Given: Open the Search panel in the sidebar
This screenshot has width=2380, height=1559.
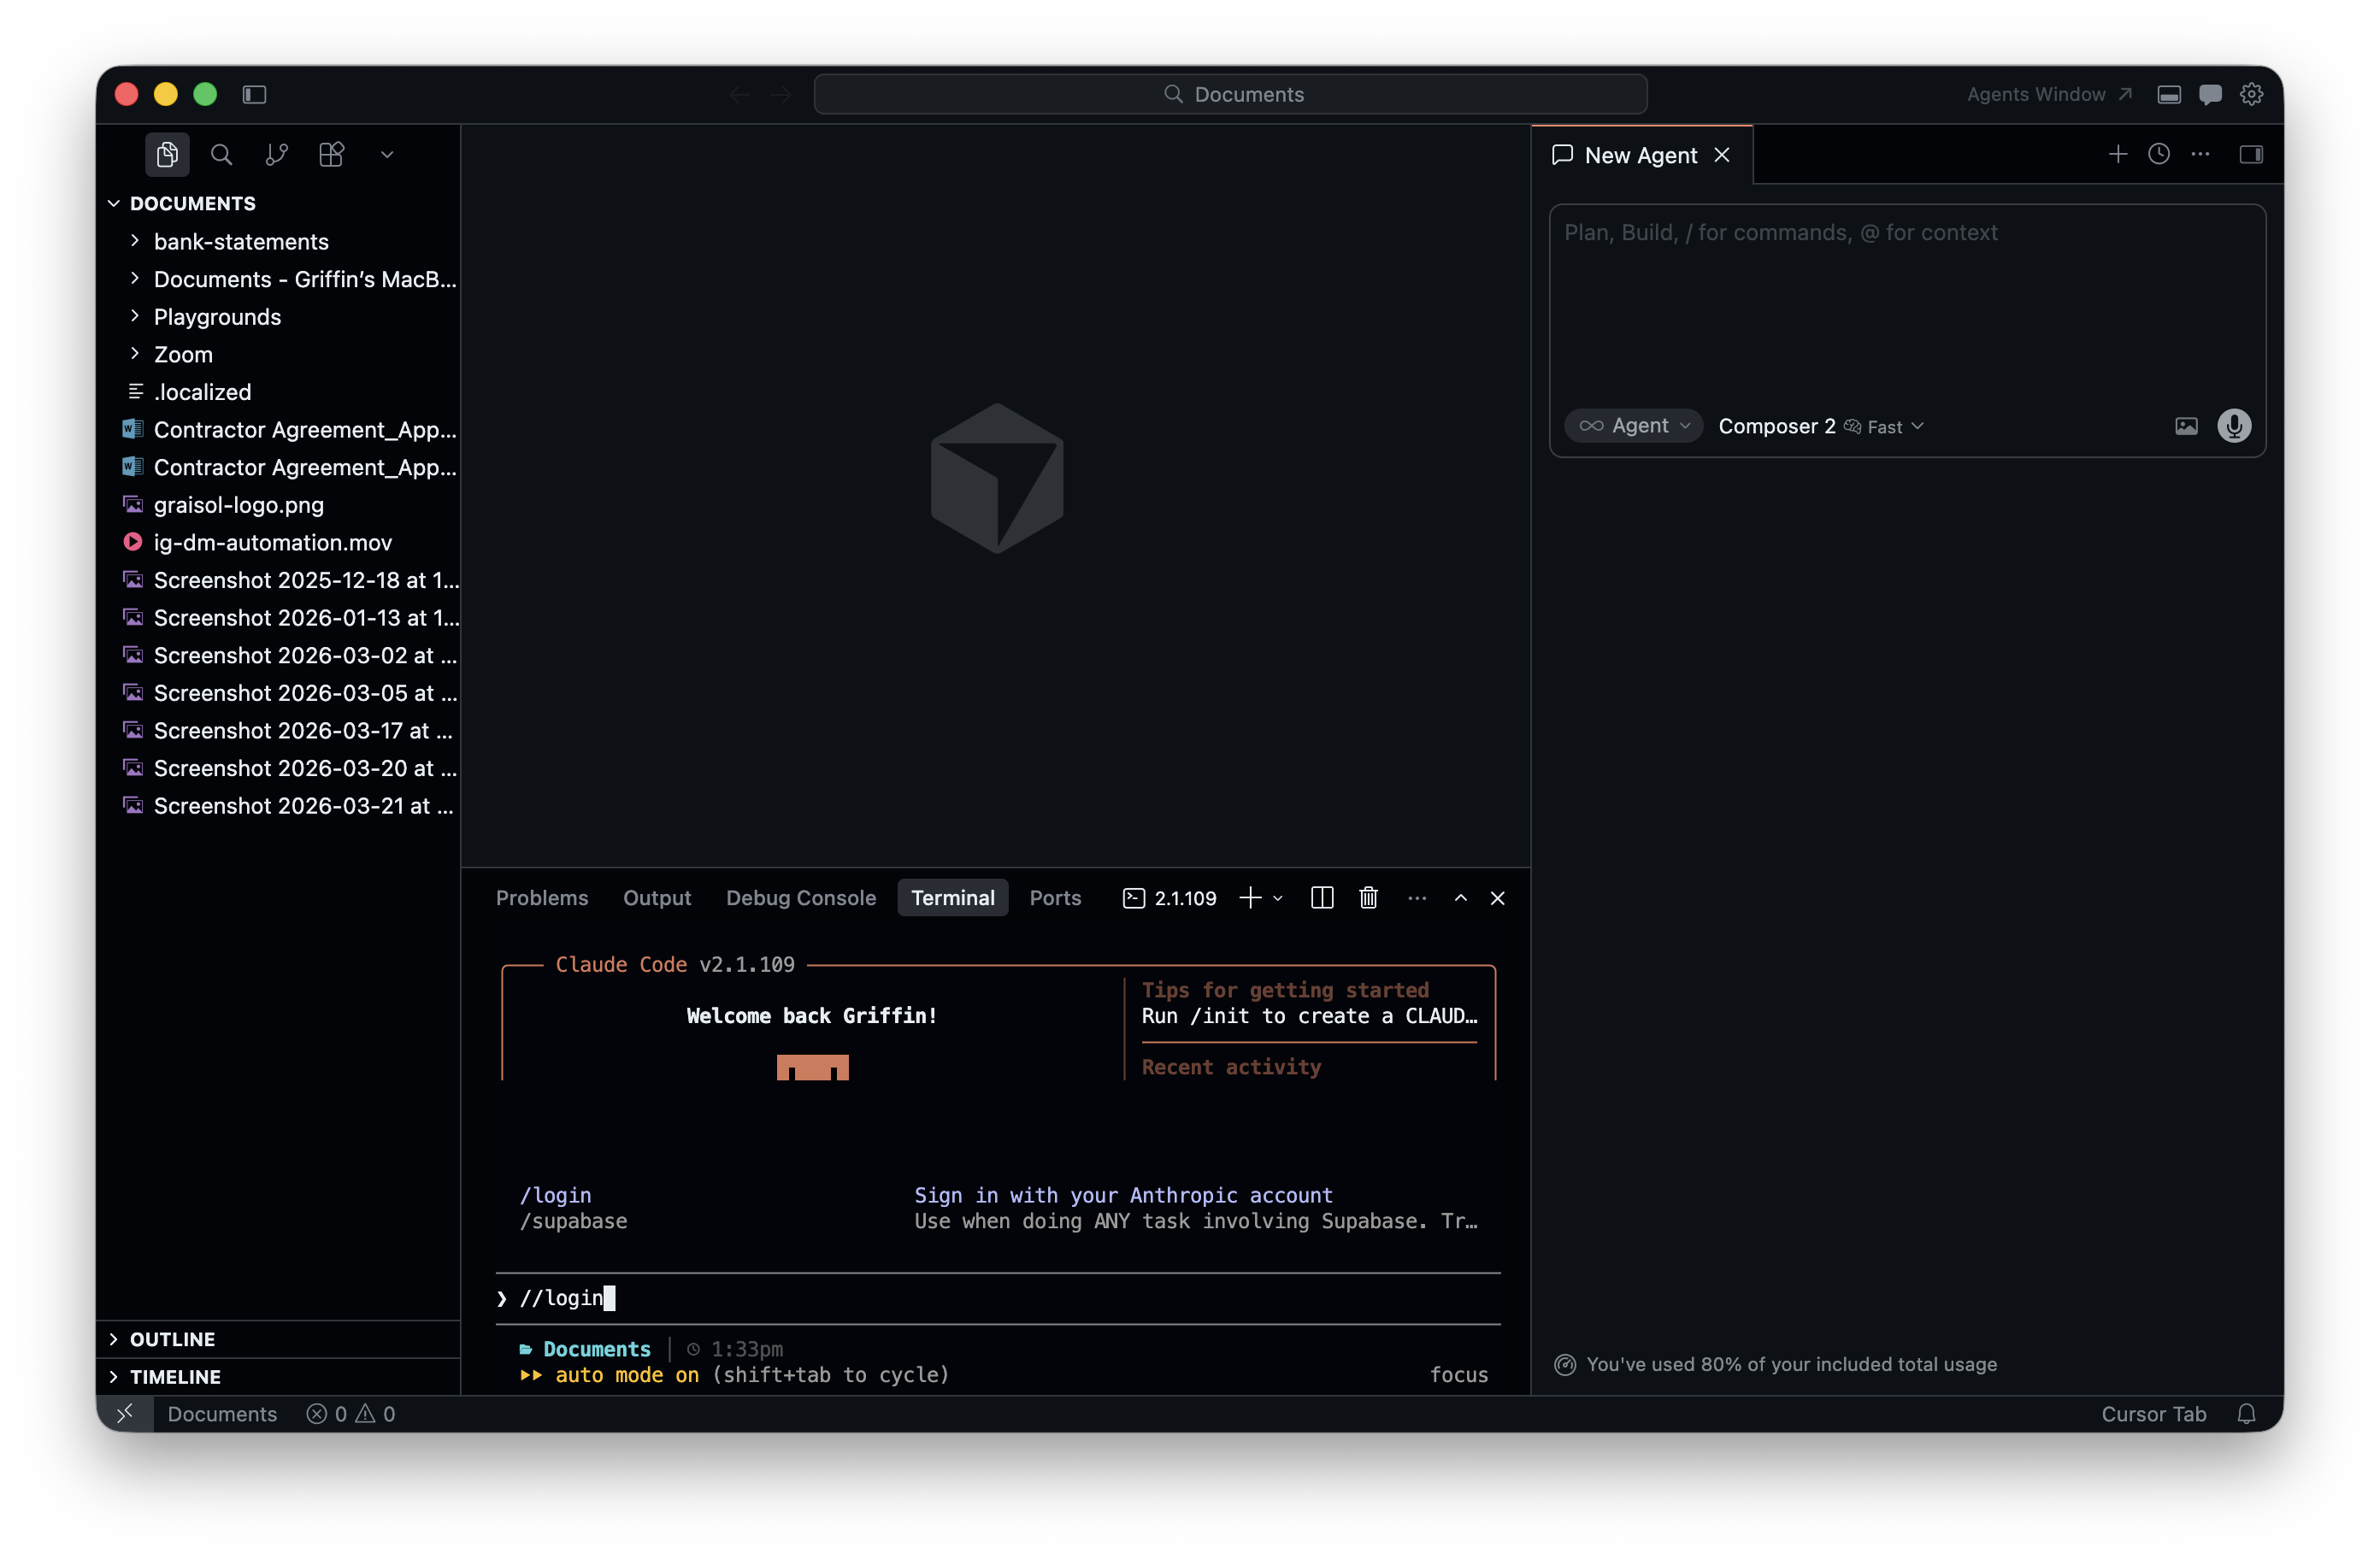Looking at the screenshot, I should [221, 154].
